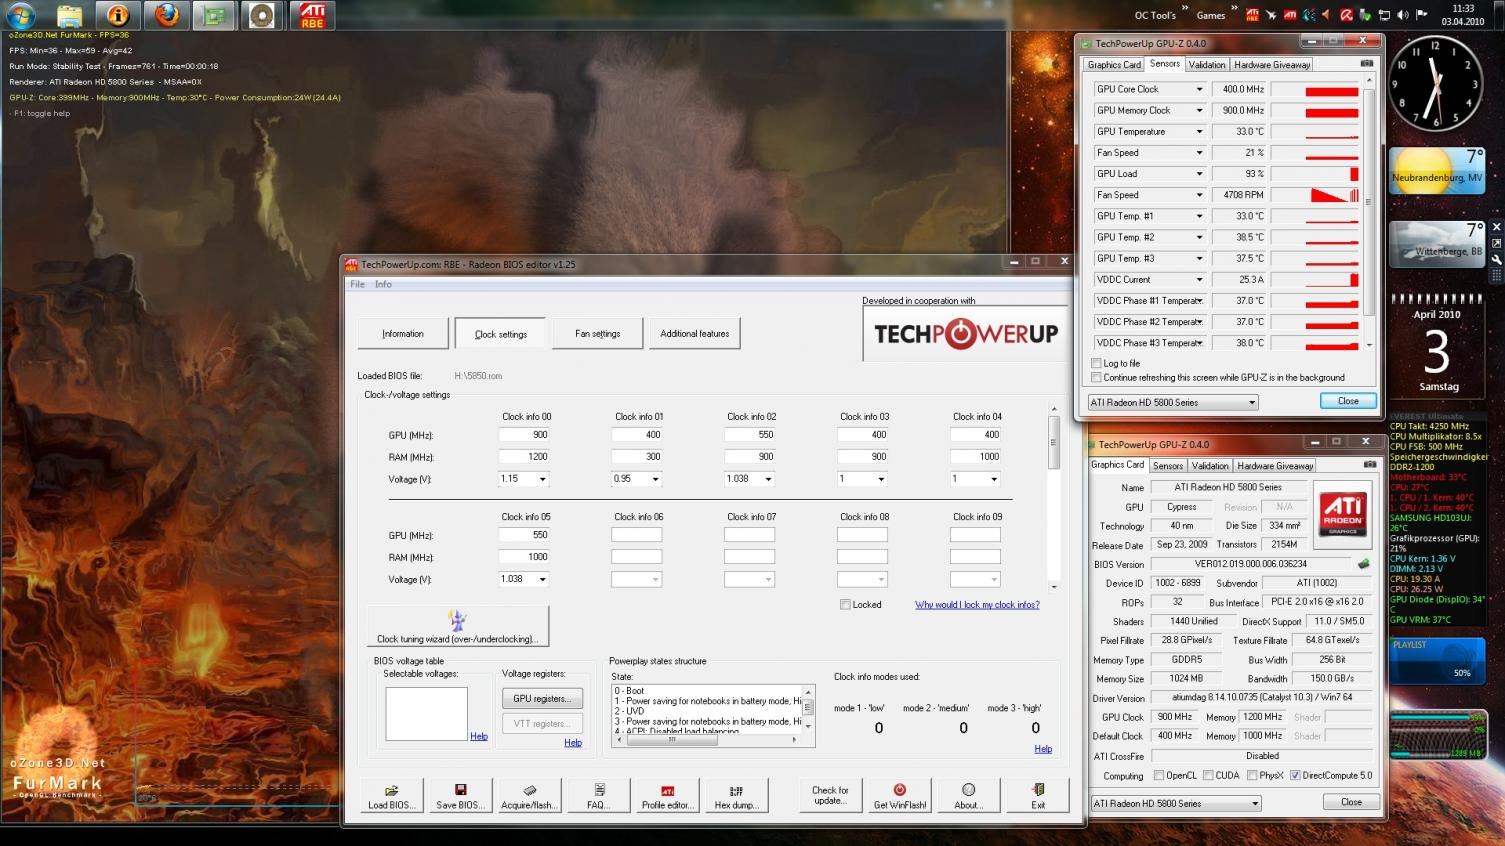
Task: Open Windows Explorer from taskbar
Action: click(69, 15)
